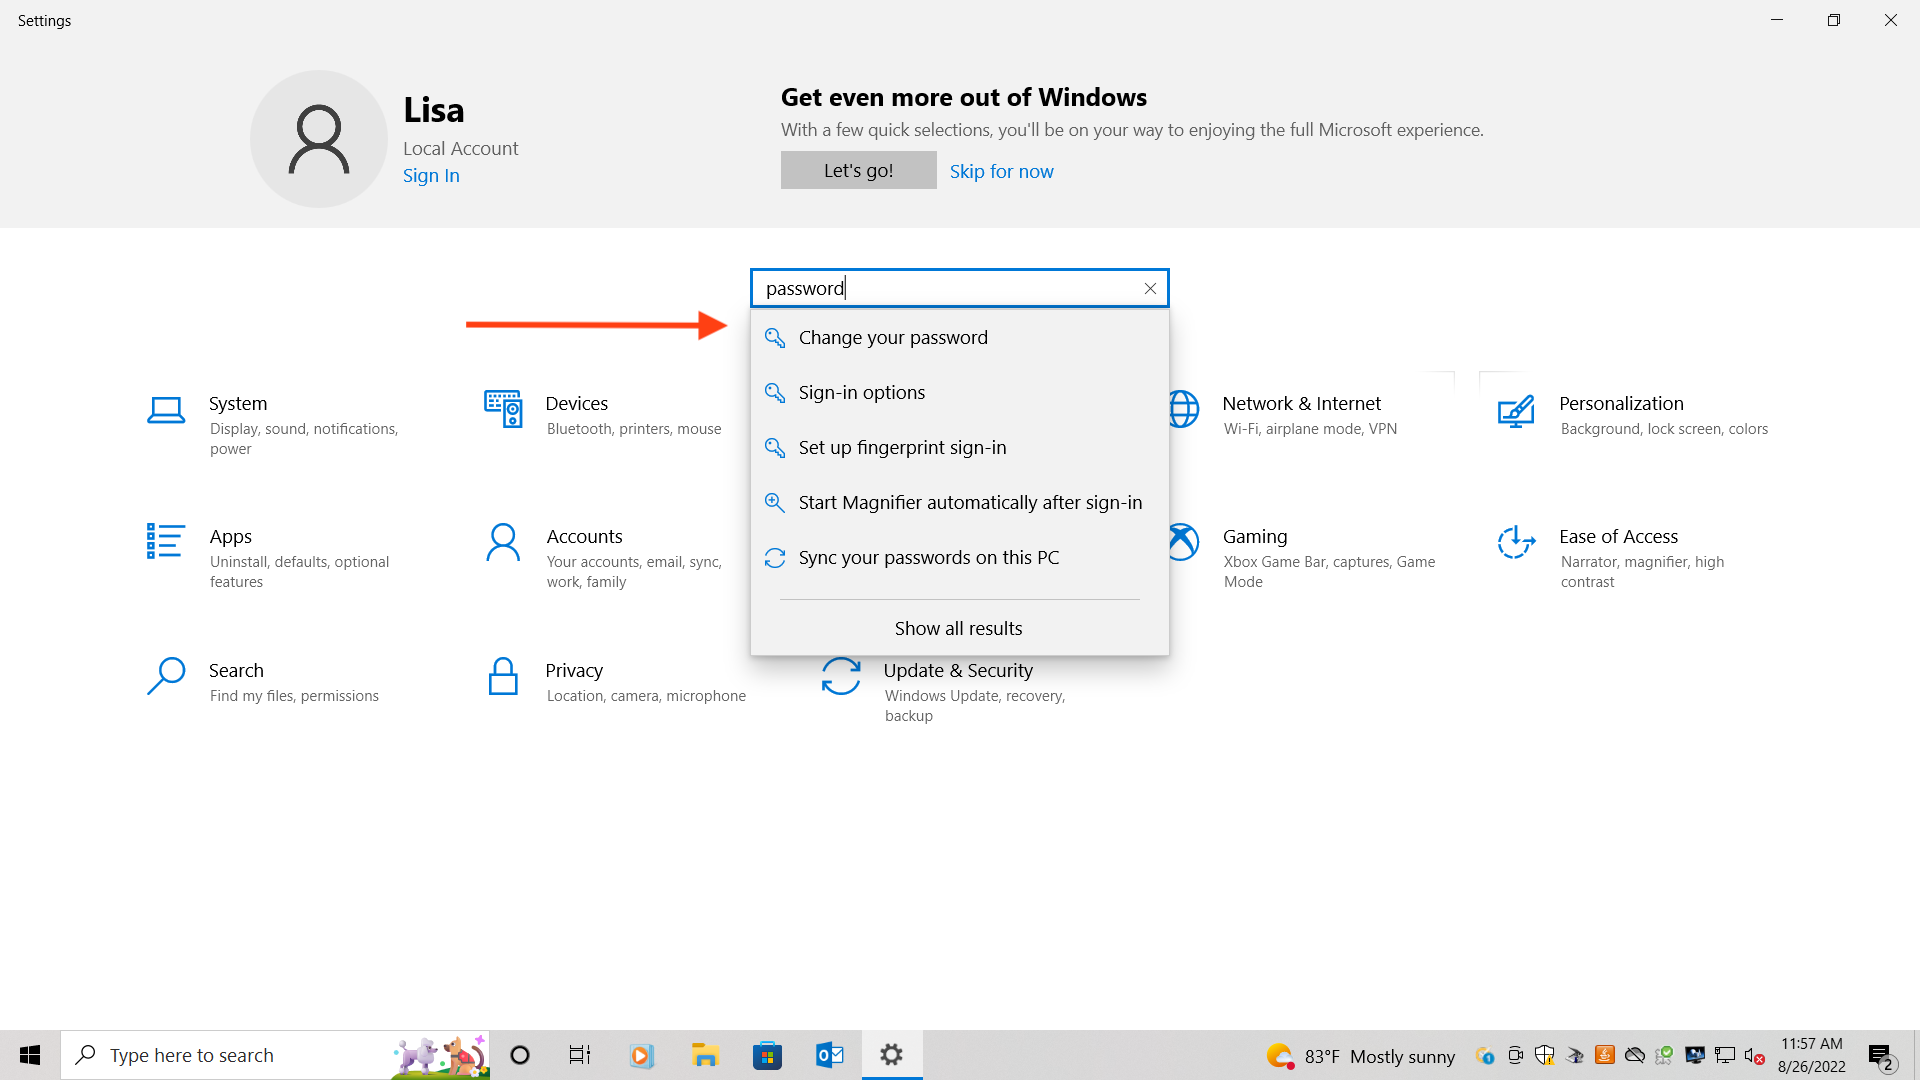Open Windows Security shield tray icon
Screen dimensions: 1920x1080
tap(1545, 1055)
